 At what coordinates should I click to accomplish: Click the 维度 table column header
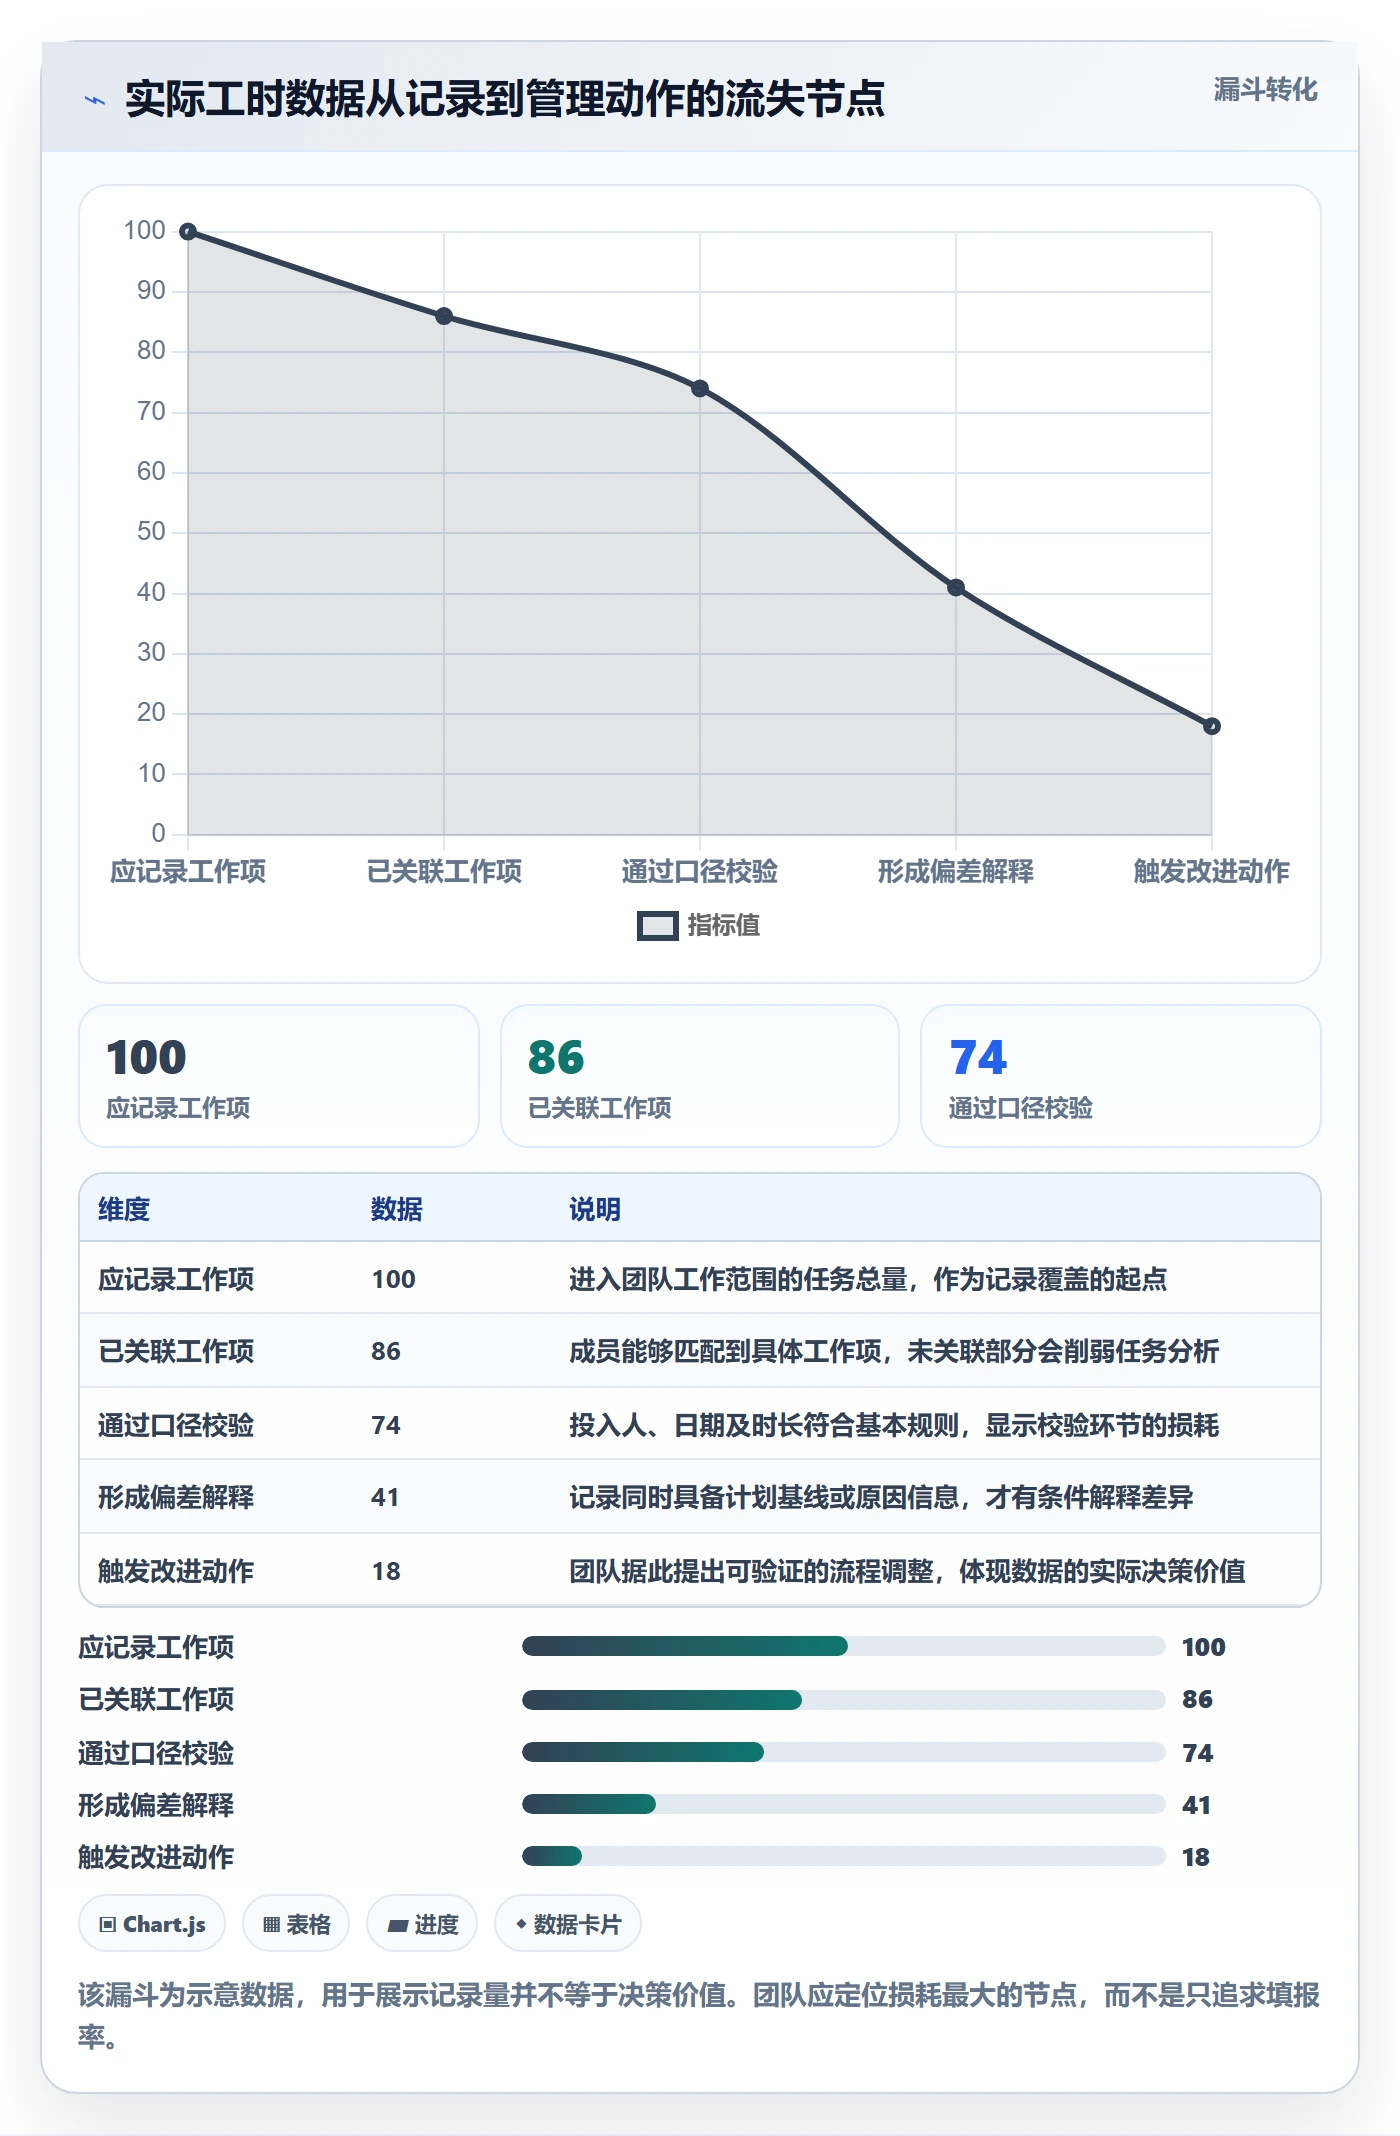[x=124, y=1209]
